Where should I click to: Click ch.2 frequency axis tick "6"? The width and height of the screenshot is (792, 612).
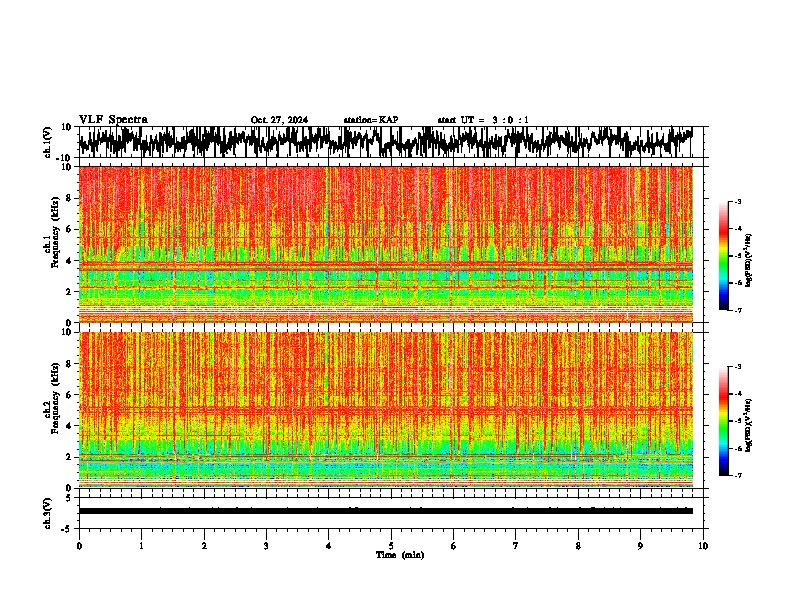pos(69,395)
